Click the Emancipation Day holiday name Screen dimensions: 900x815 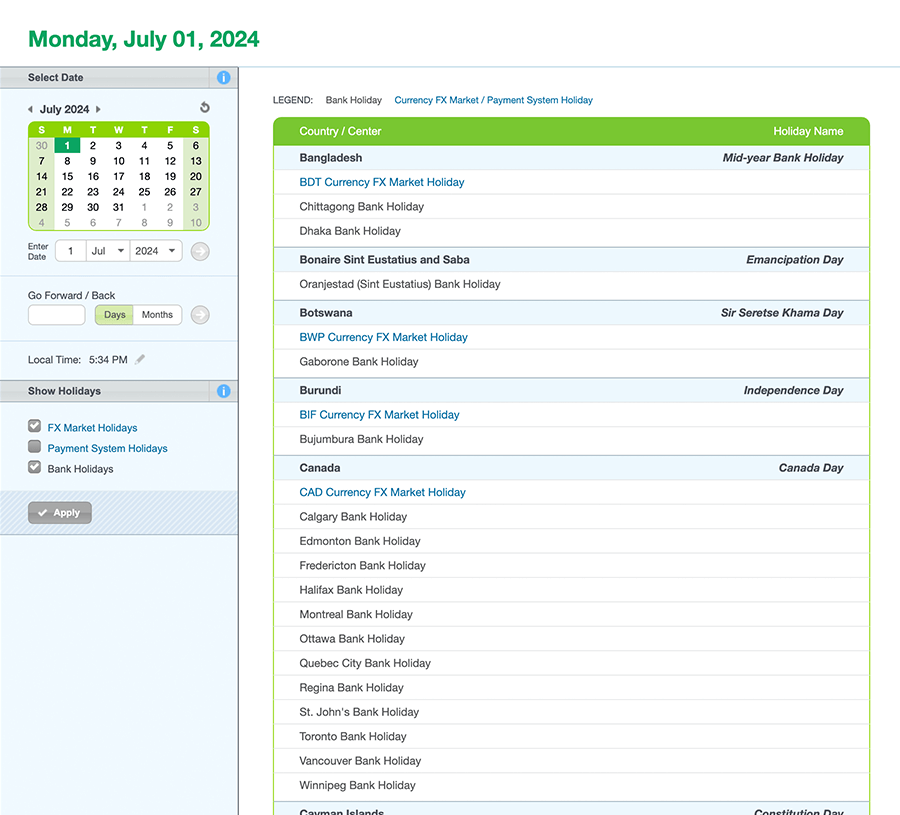(x=794, y=259)
